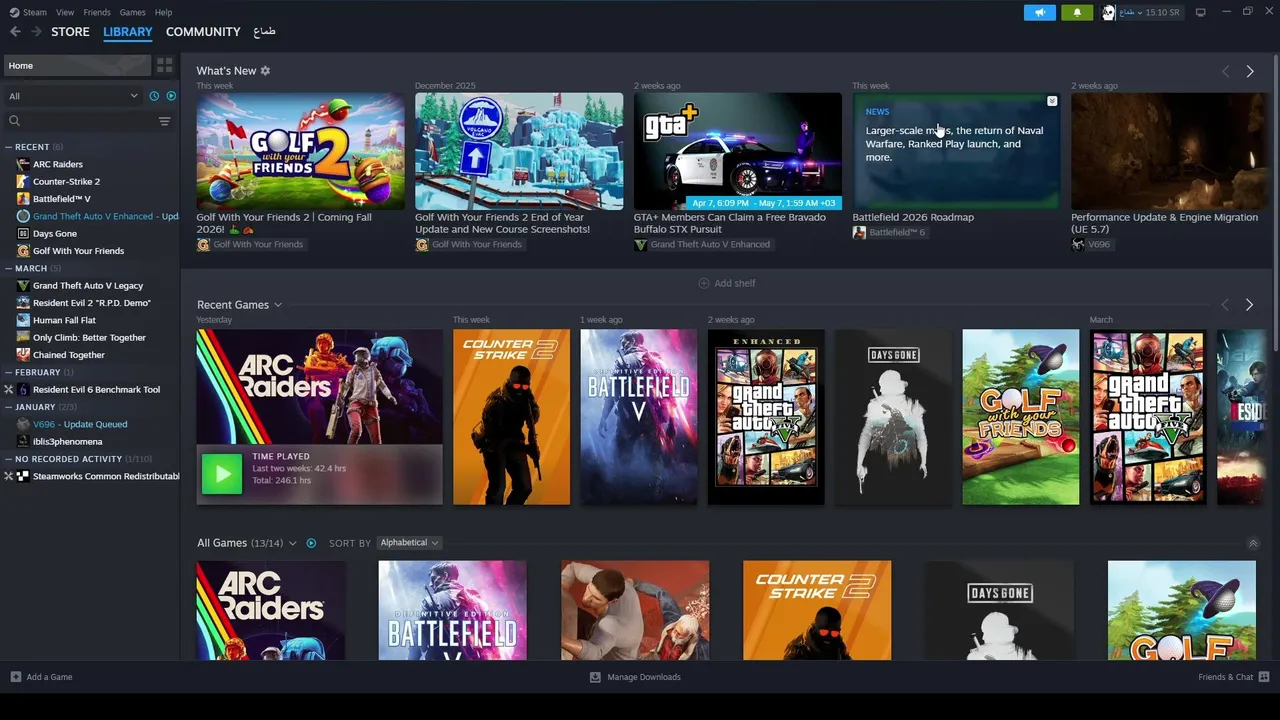Click the library search magnifier icon
The width and height of the screenshot is (1280, 720).
(x=14, y=121)
